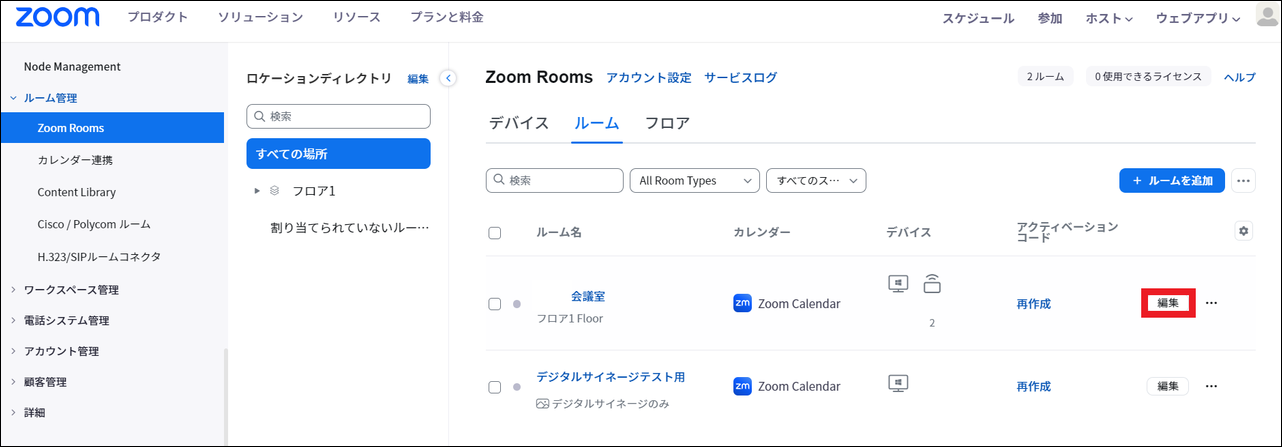
Task: Focus location directory search field
Action: (x=338, y=116)
